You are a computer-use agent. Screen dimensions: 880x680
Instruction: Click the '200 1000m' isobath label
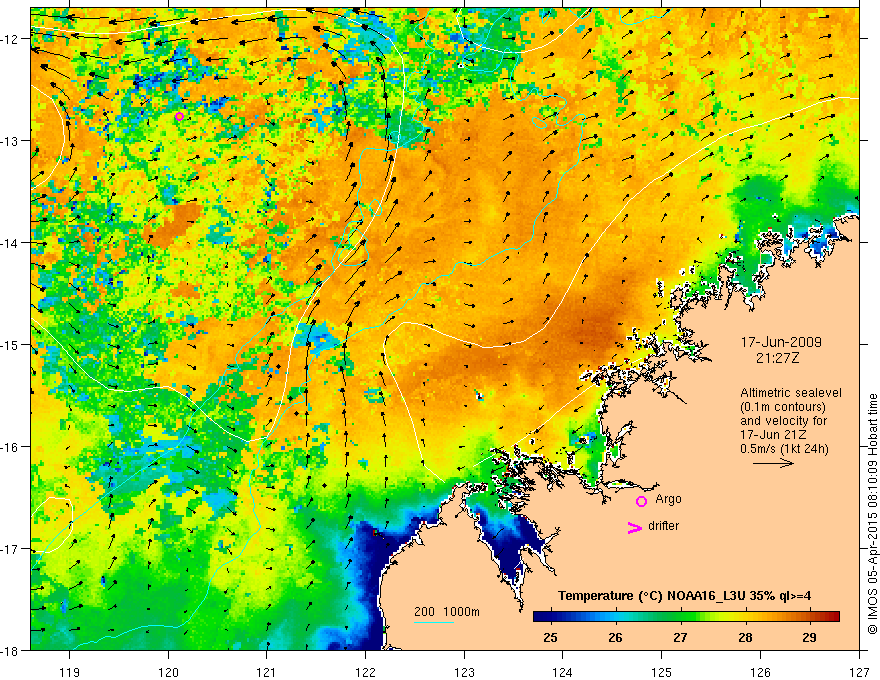(x=447, y=612)
